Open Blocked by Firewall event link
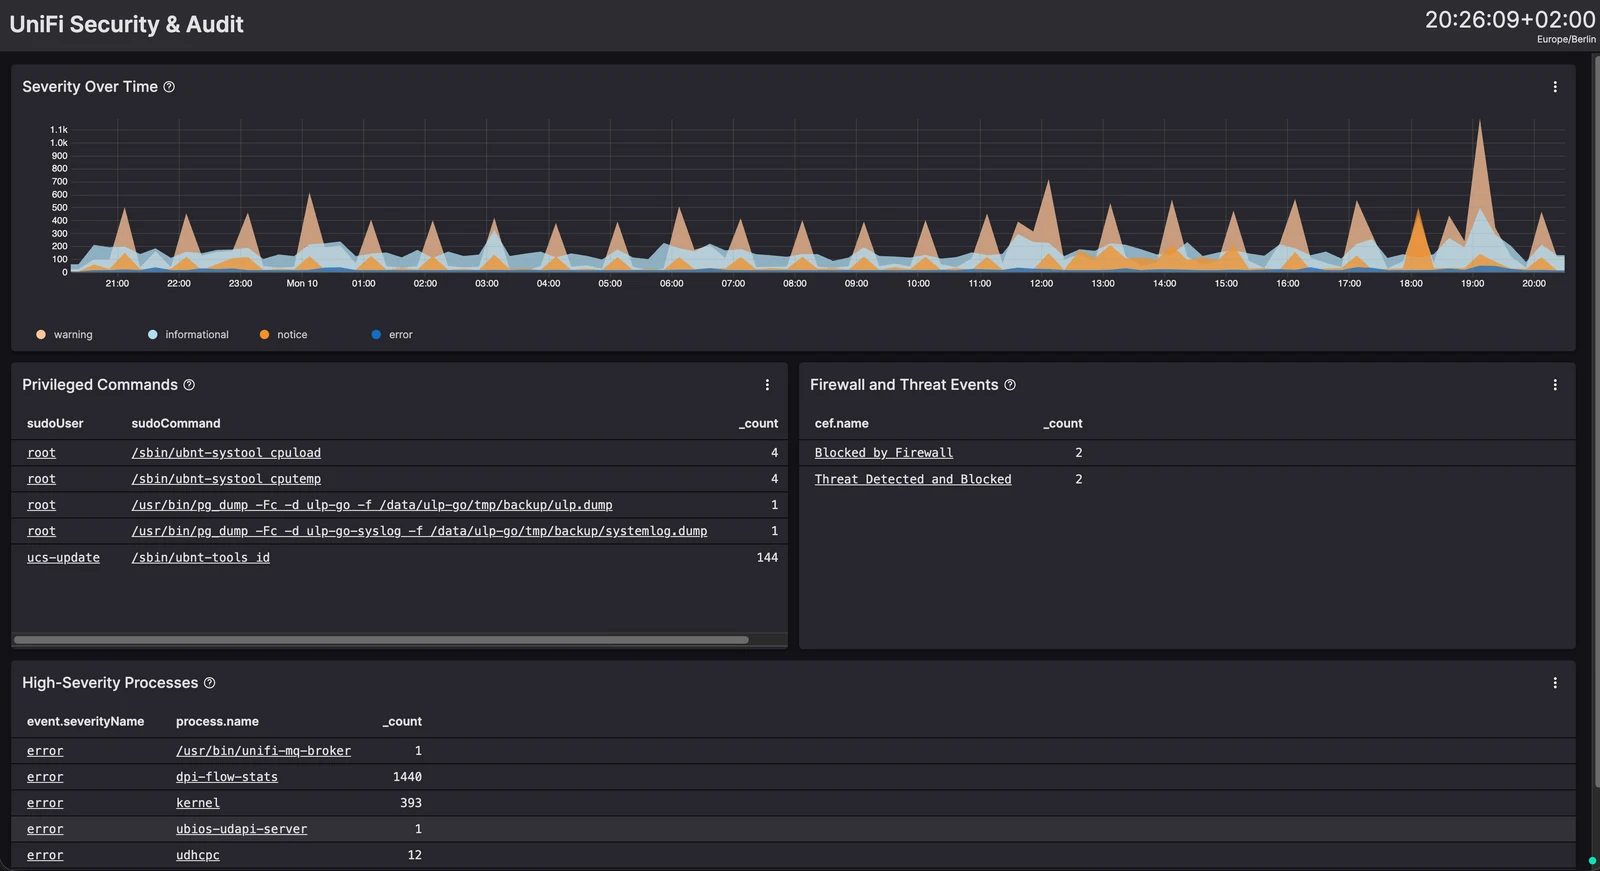Screen dimensions: 1600x871 point(884,453)
